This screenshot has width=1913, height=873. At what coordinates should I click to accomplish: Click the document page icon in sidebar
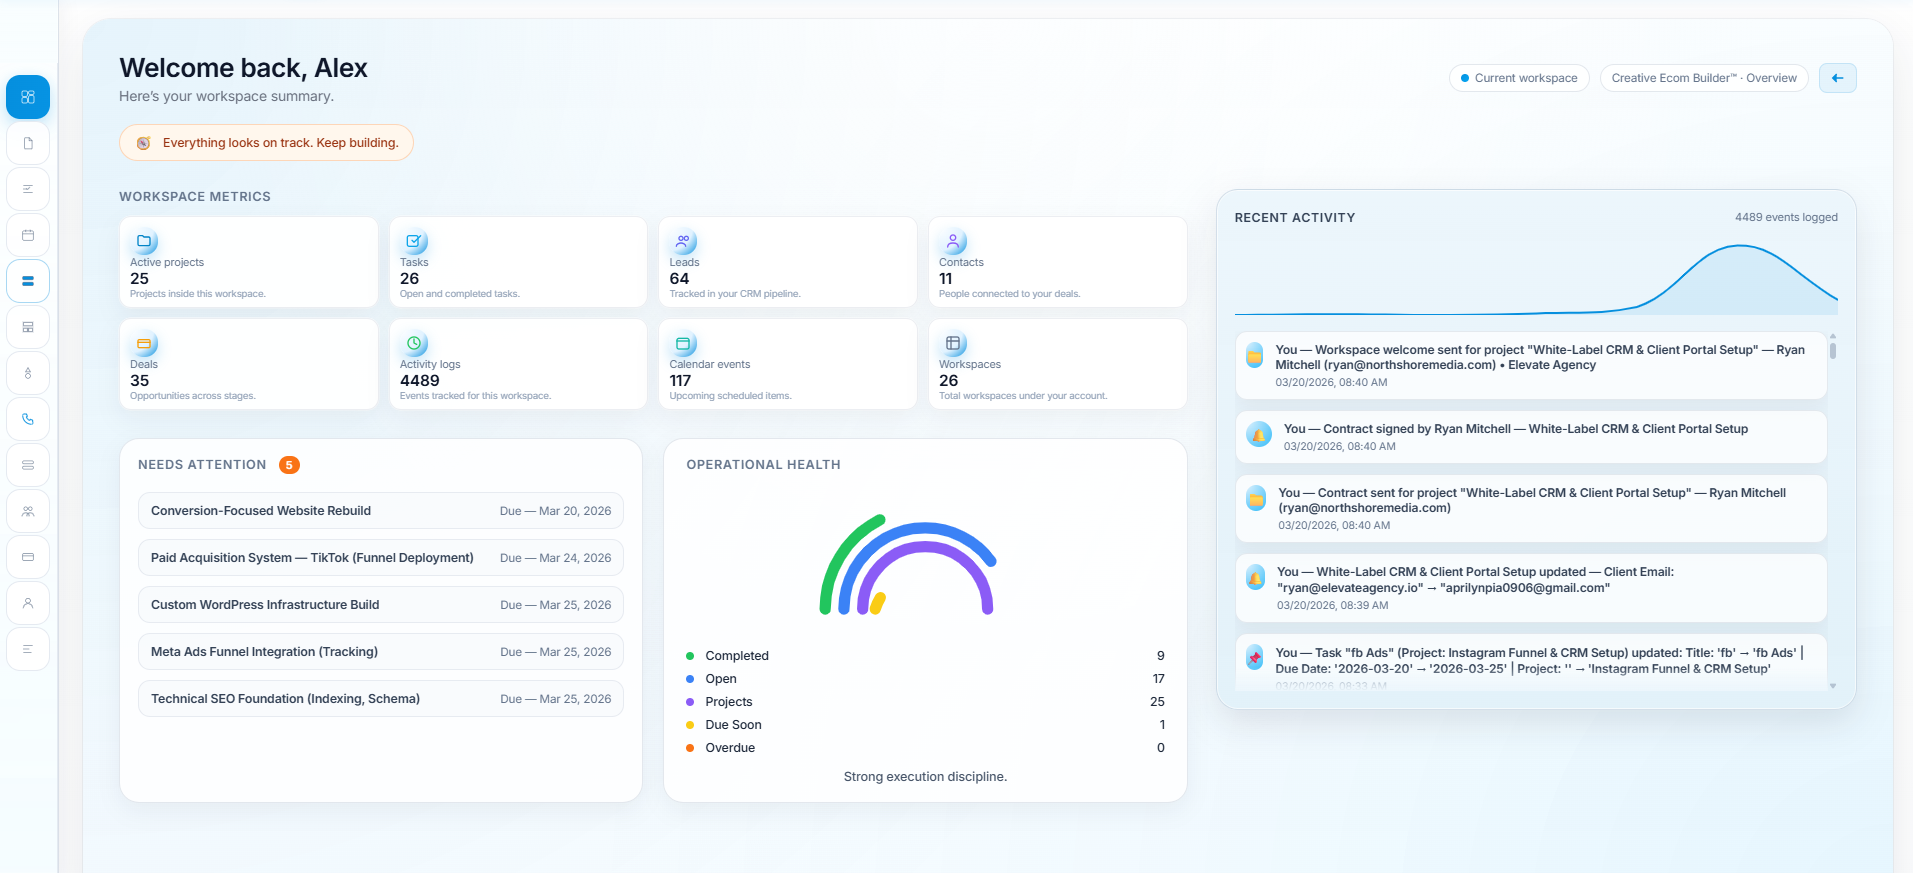[28, 143]
